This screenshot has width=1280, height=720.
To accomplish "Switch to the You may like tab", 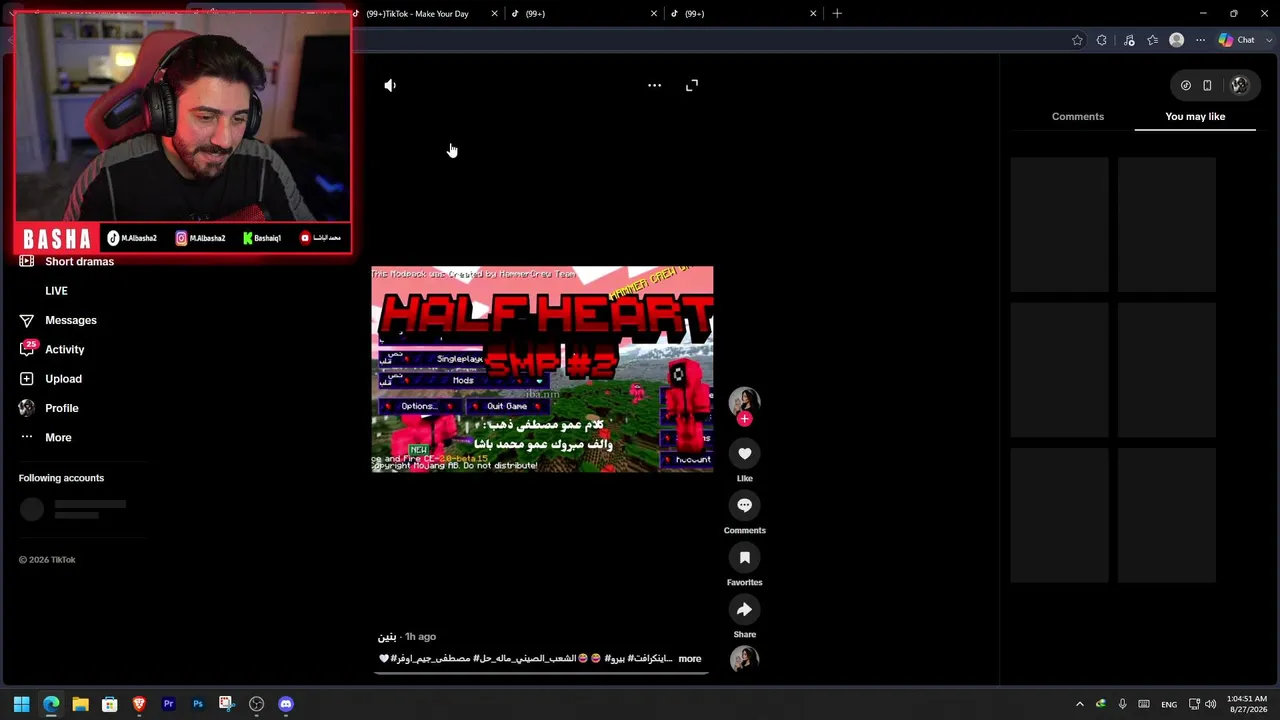I will coord(1195,117).
